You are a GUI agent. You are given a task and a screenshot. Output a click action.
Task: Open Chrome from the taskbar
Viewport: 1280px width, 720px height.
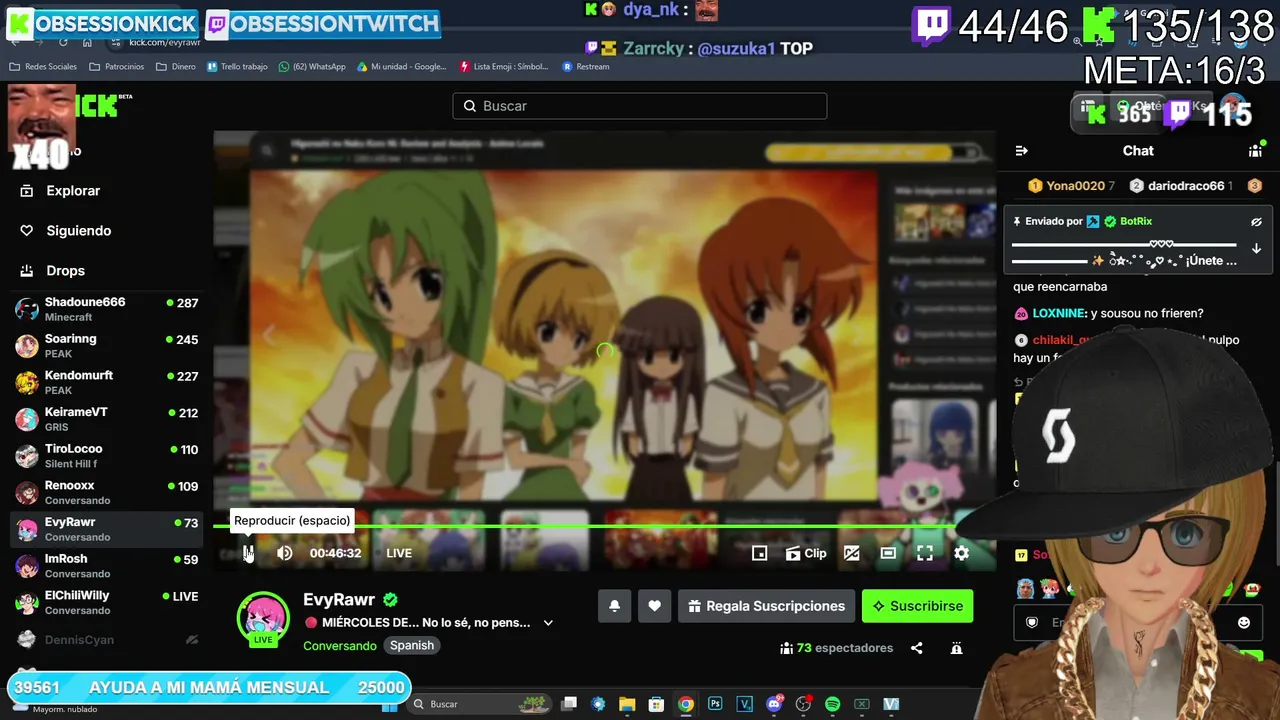685,704
